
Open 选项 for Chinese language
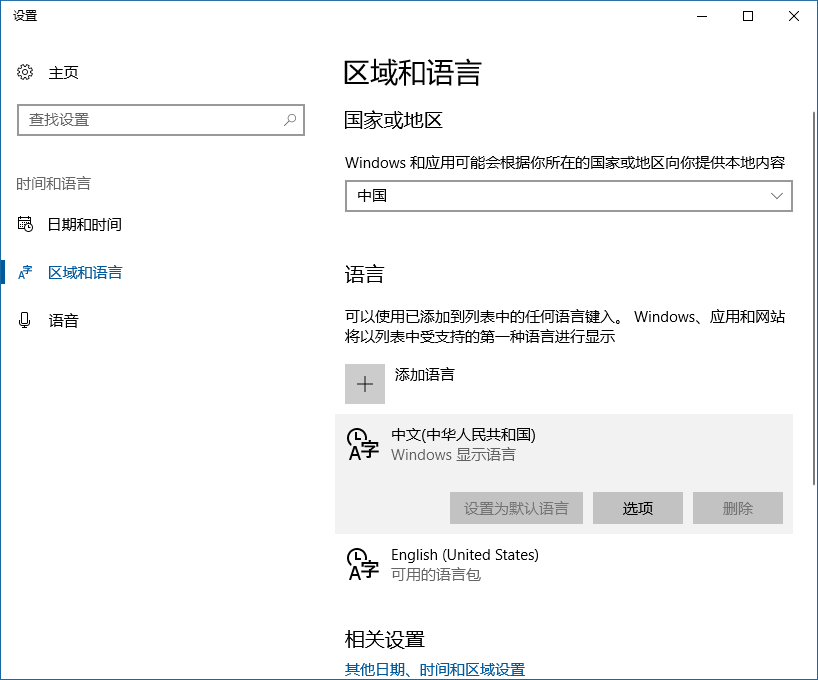637,508
